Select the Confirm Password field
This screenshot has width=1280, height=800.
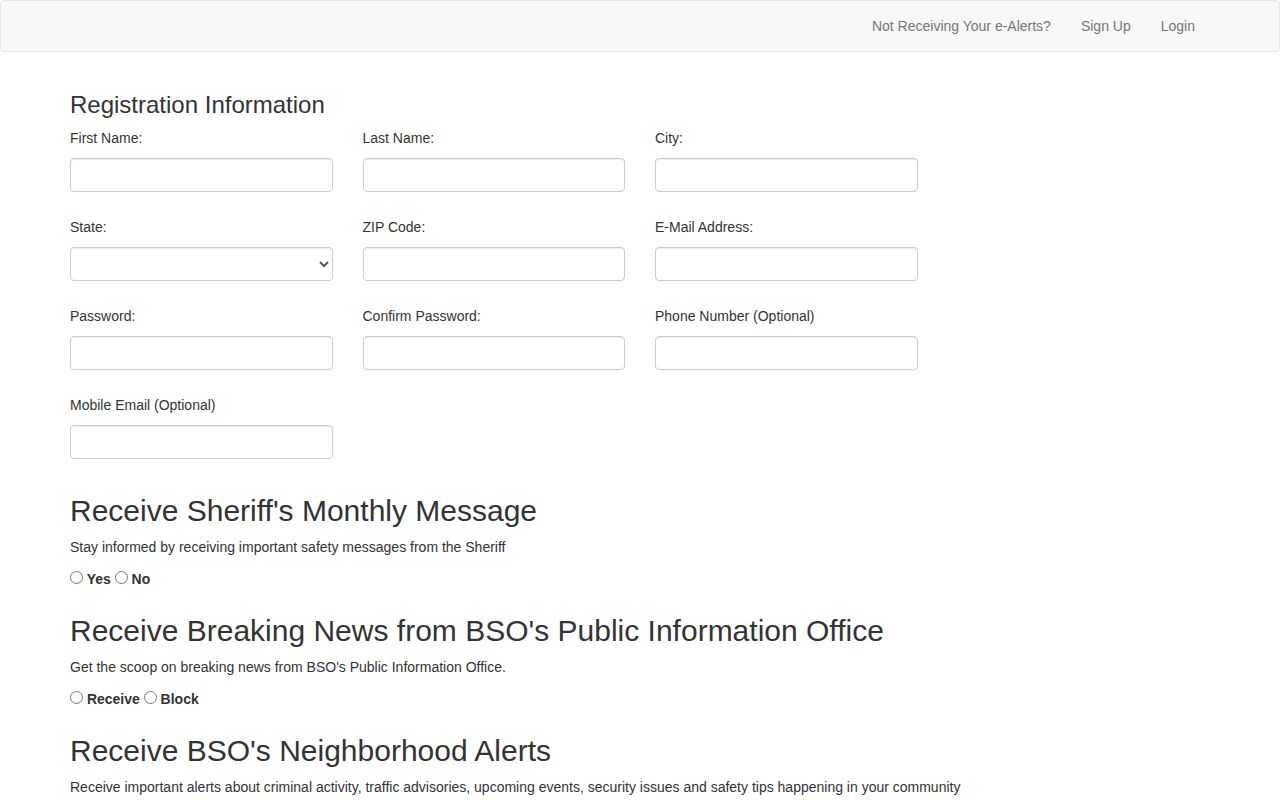pyautogui.click(x=494, y=353)
